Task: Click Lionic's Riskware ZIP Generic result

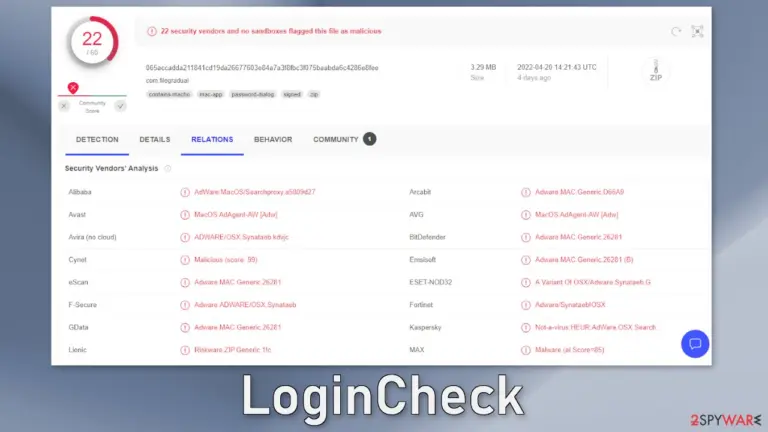Action: [233, 350]
